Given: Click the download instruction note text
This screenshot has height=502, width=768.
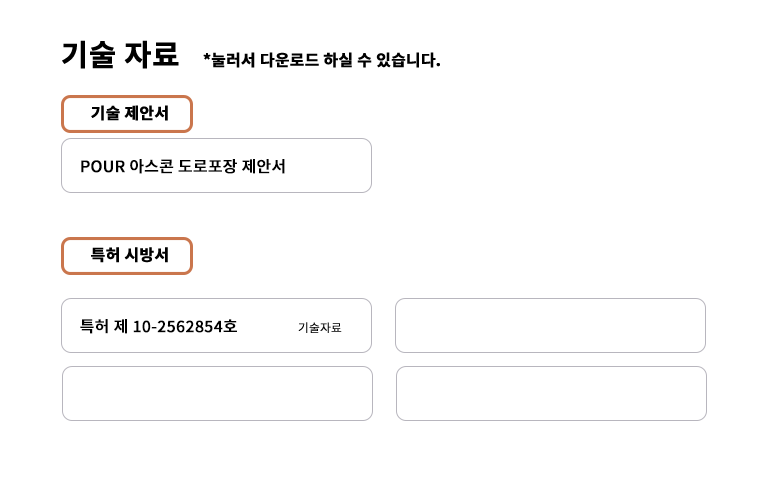Looking at the screenshot, I should click(322, 60).
